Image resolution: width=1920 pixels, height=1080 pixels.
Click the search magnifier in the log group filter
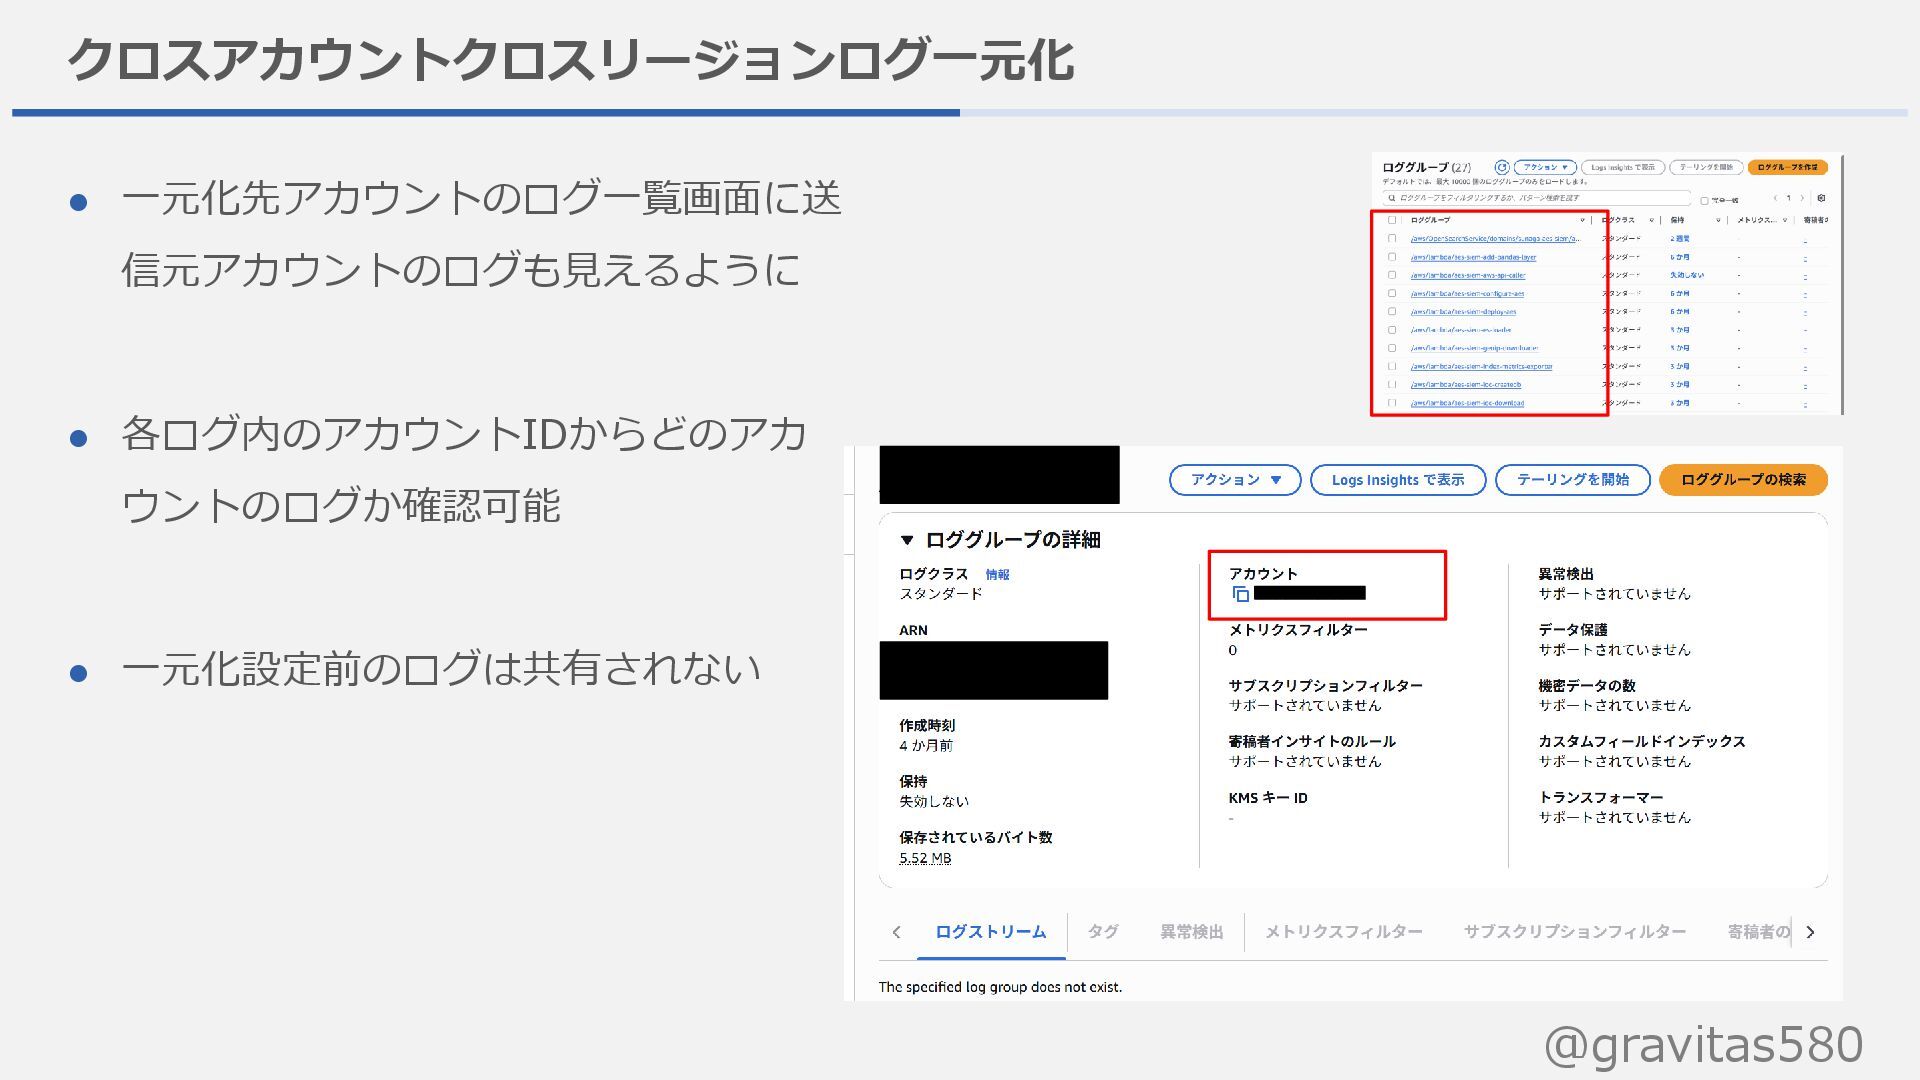click(x=1391, y=198)
